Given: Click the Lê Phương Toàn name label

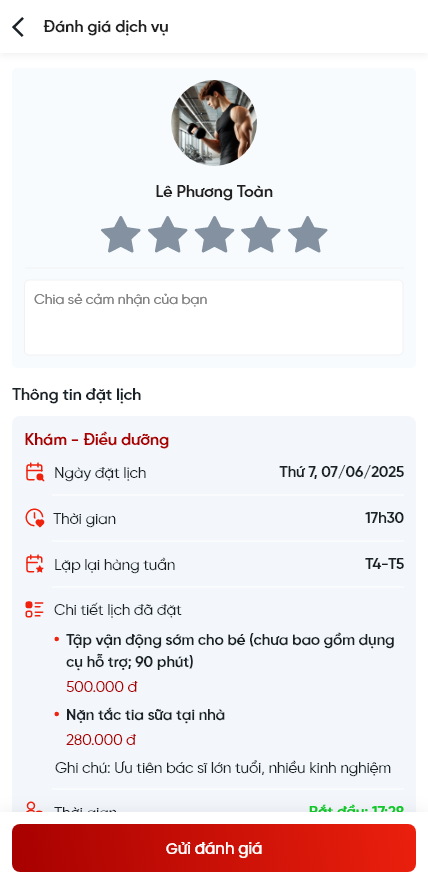Looking at the screenshot, I should click(214, 192).
